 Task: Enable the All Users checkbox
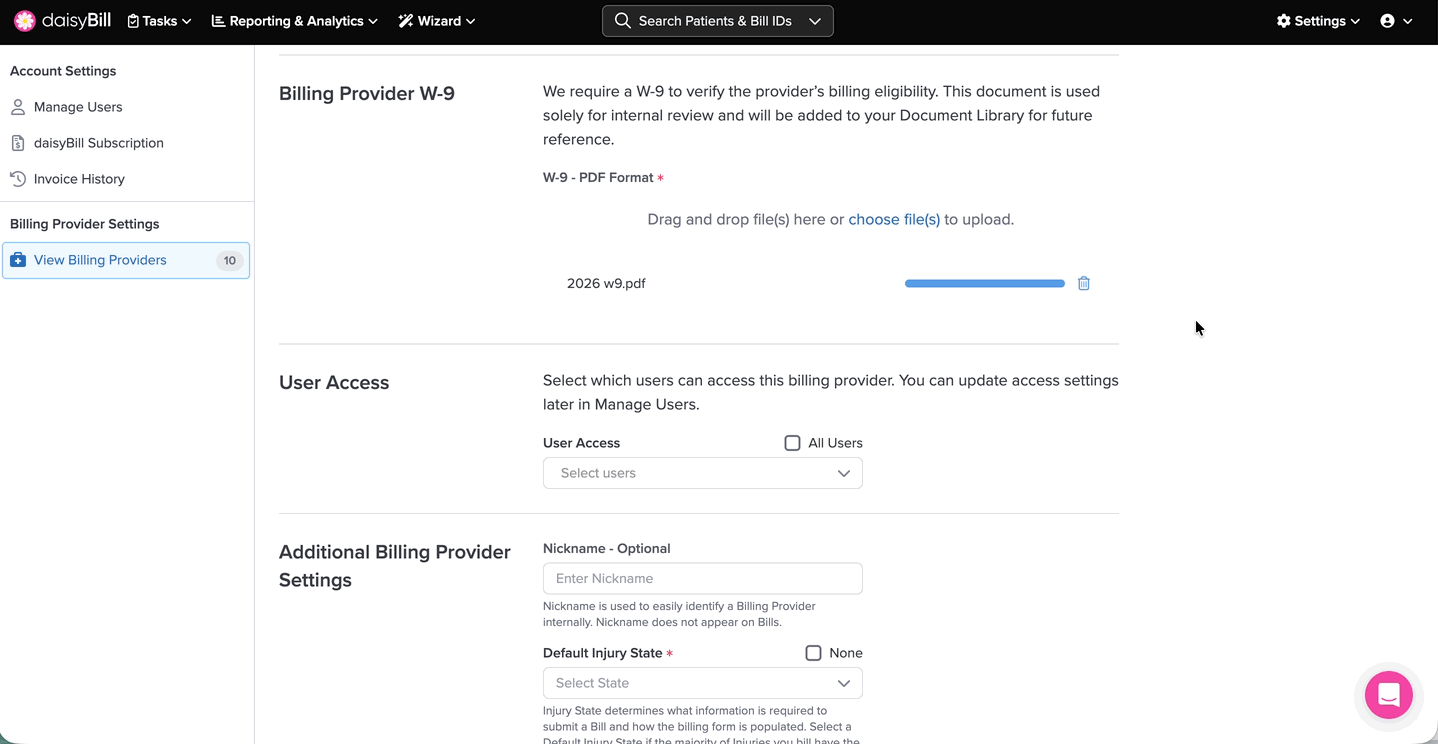click(792, 443)
